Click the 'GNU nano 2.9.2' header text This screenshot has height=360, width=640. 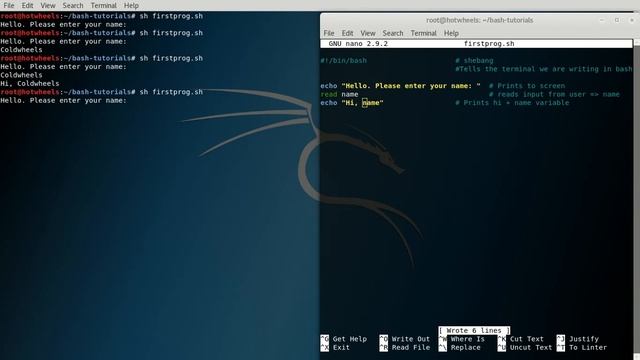(358, 44)
